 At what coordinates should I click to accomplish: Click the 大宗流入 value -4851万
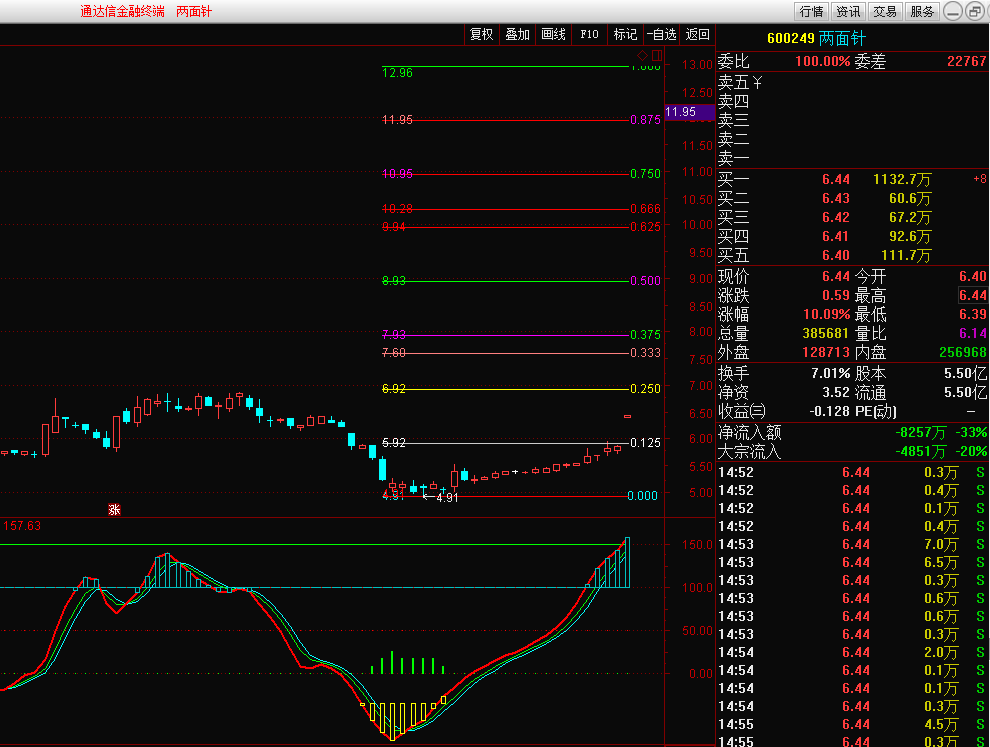point(921,451)
